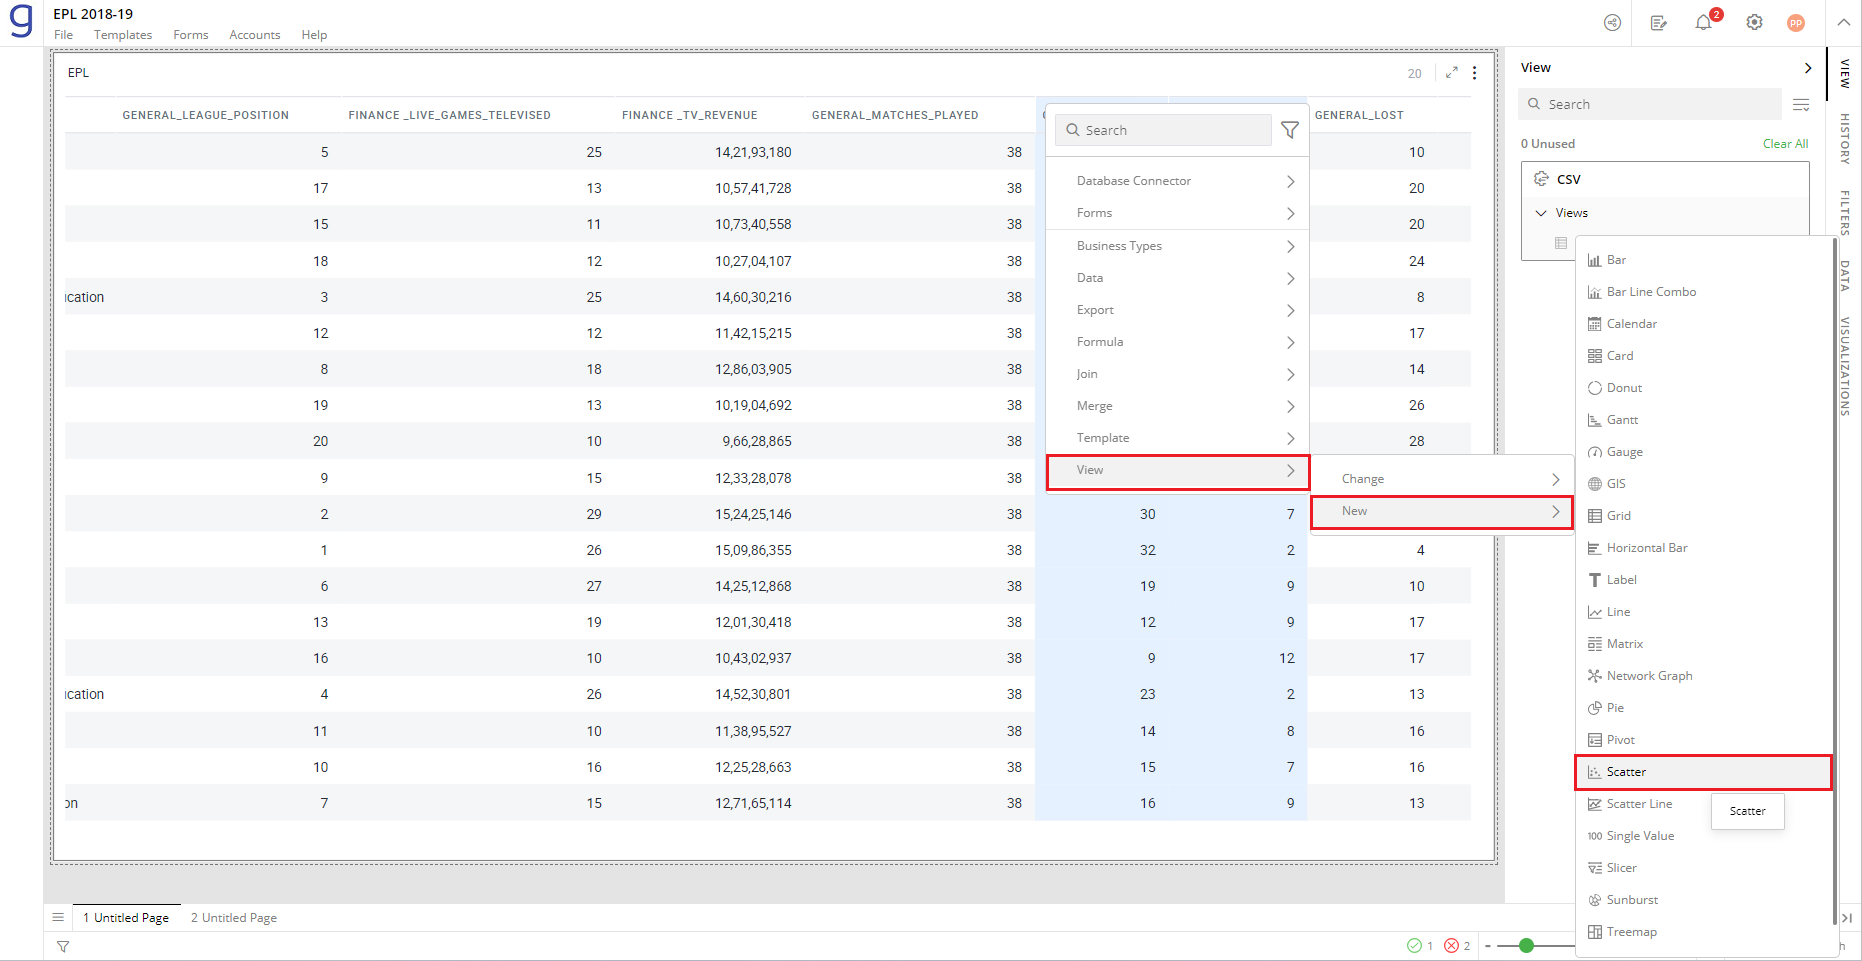1862x961 pixels.
Task: Choose Pivot from the view list
Action: [x=1704, y=740]
